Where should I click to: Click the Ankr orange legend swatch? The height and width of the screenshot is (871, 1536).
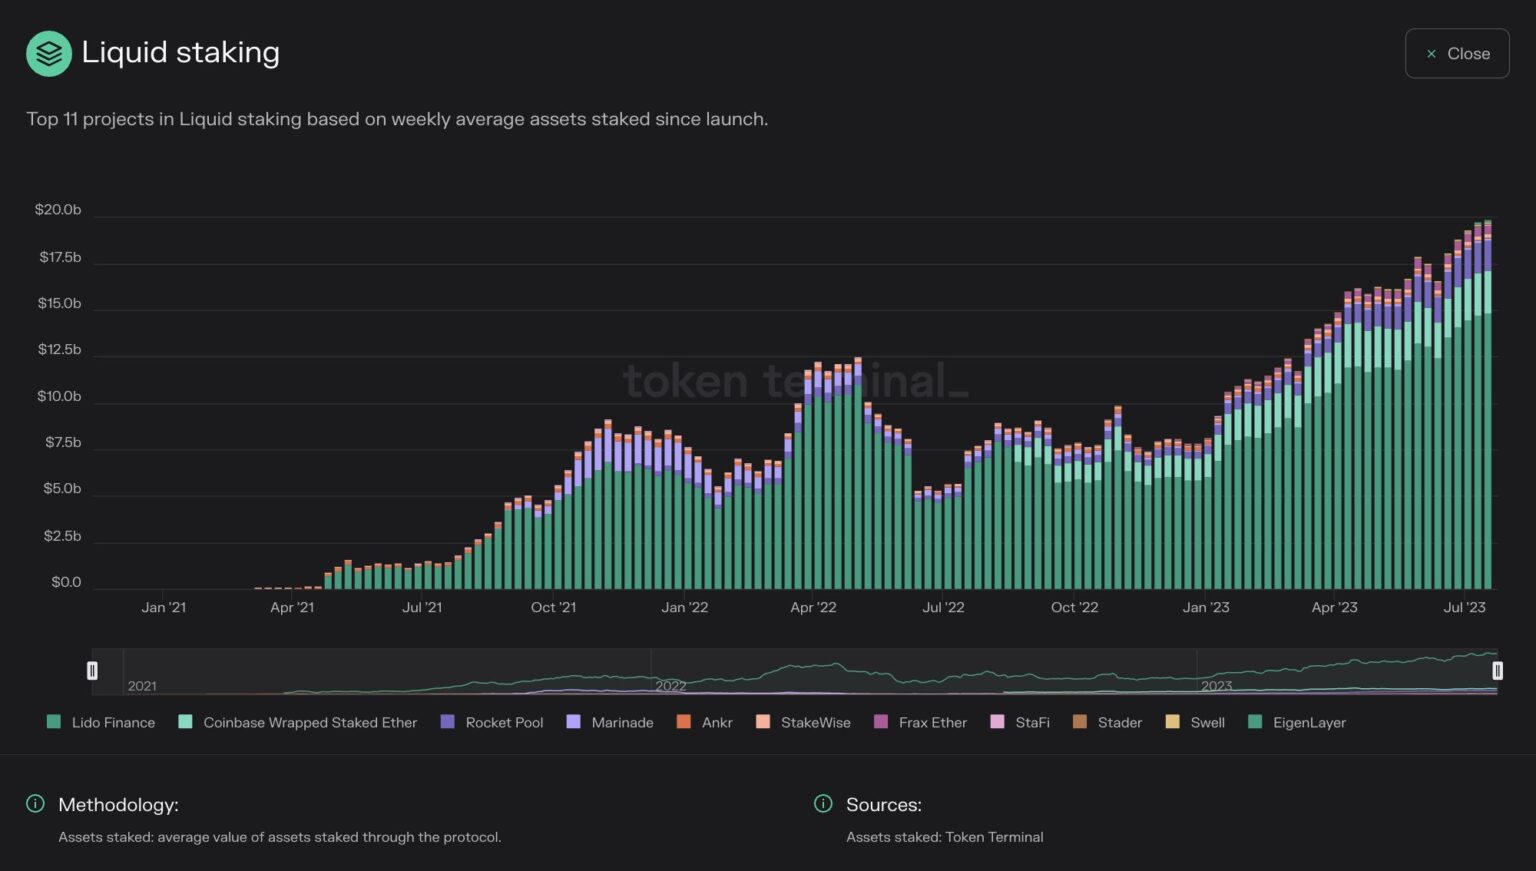[x=684, y=722]
